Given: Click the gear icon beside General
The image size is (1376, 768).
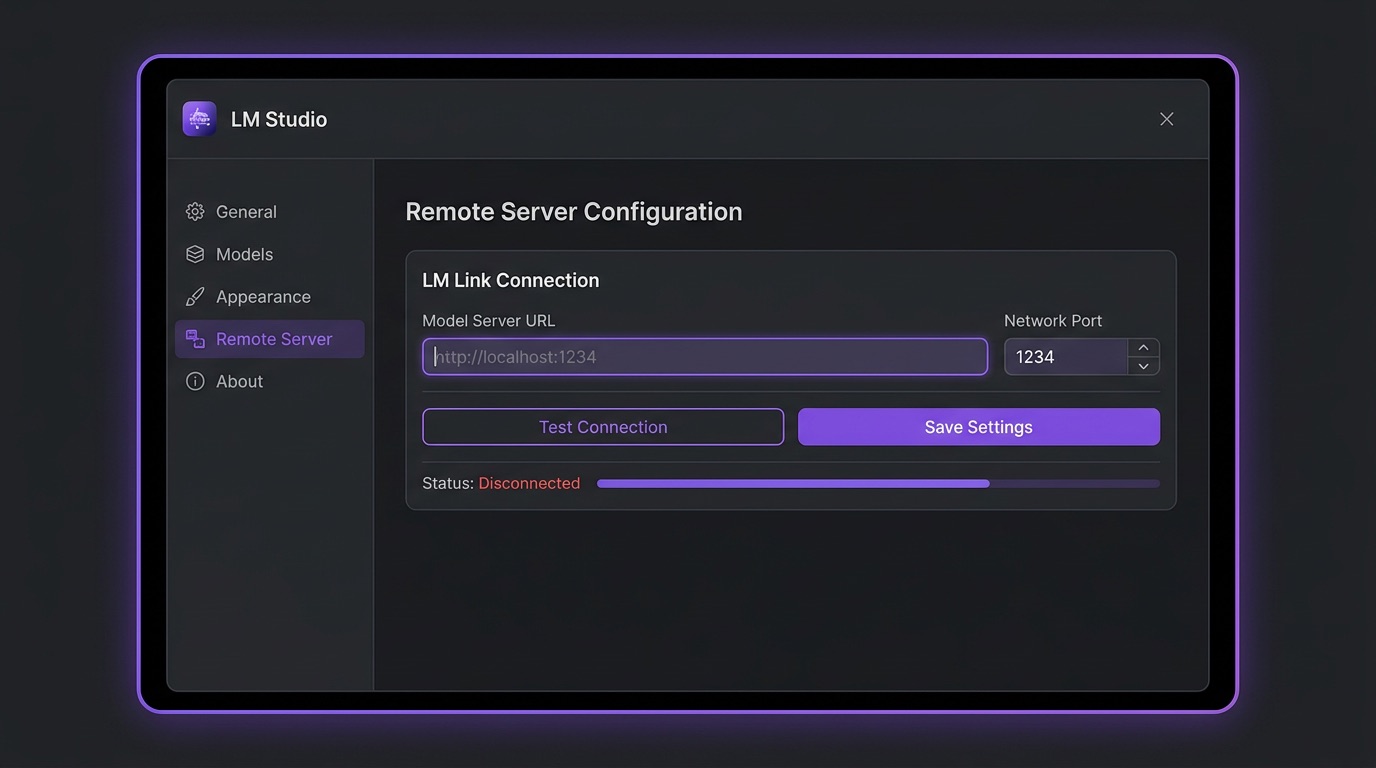Looking at the screenshot, I should pos(195,212).
